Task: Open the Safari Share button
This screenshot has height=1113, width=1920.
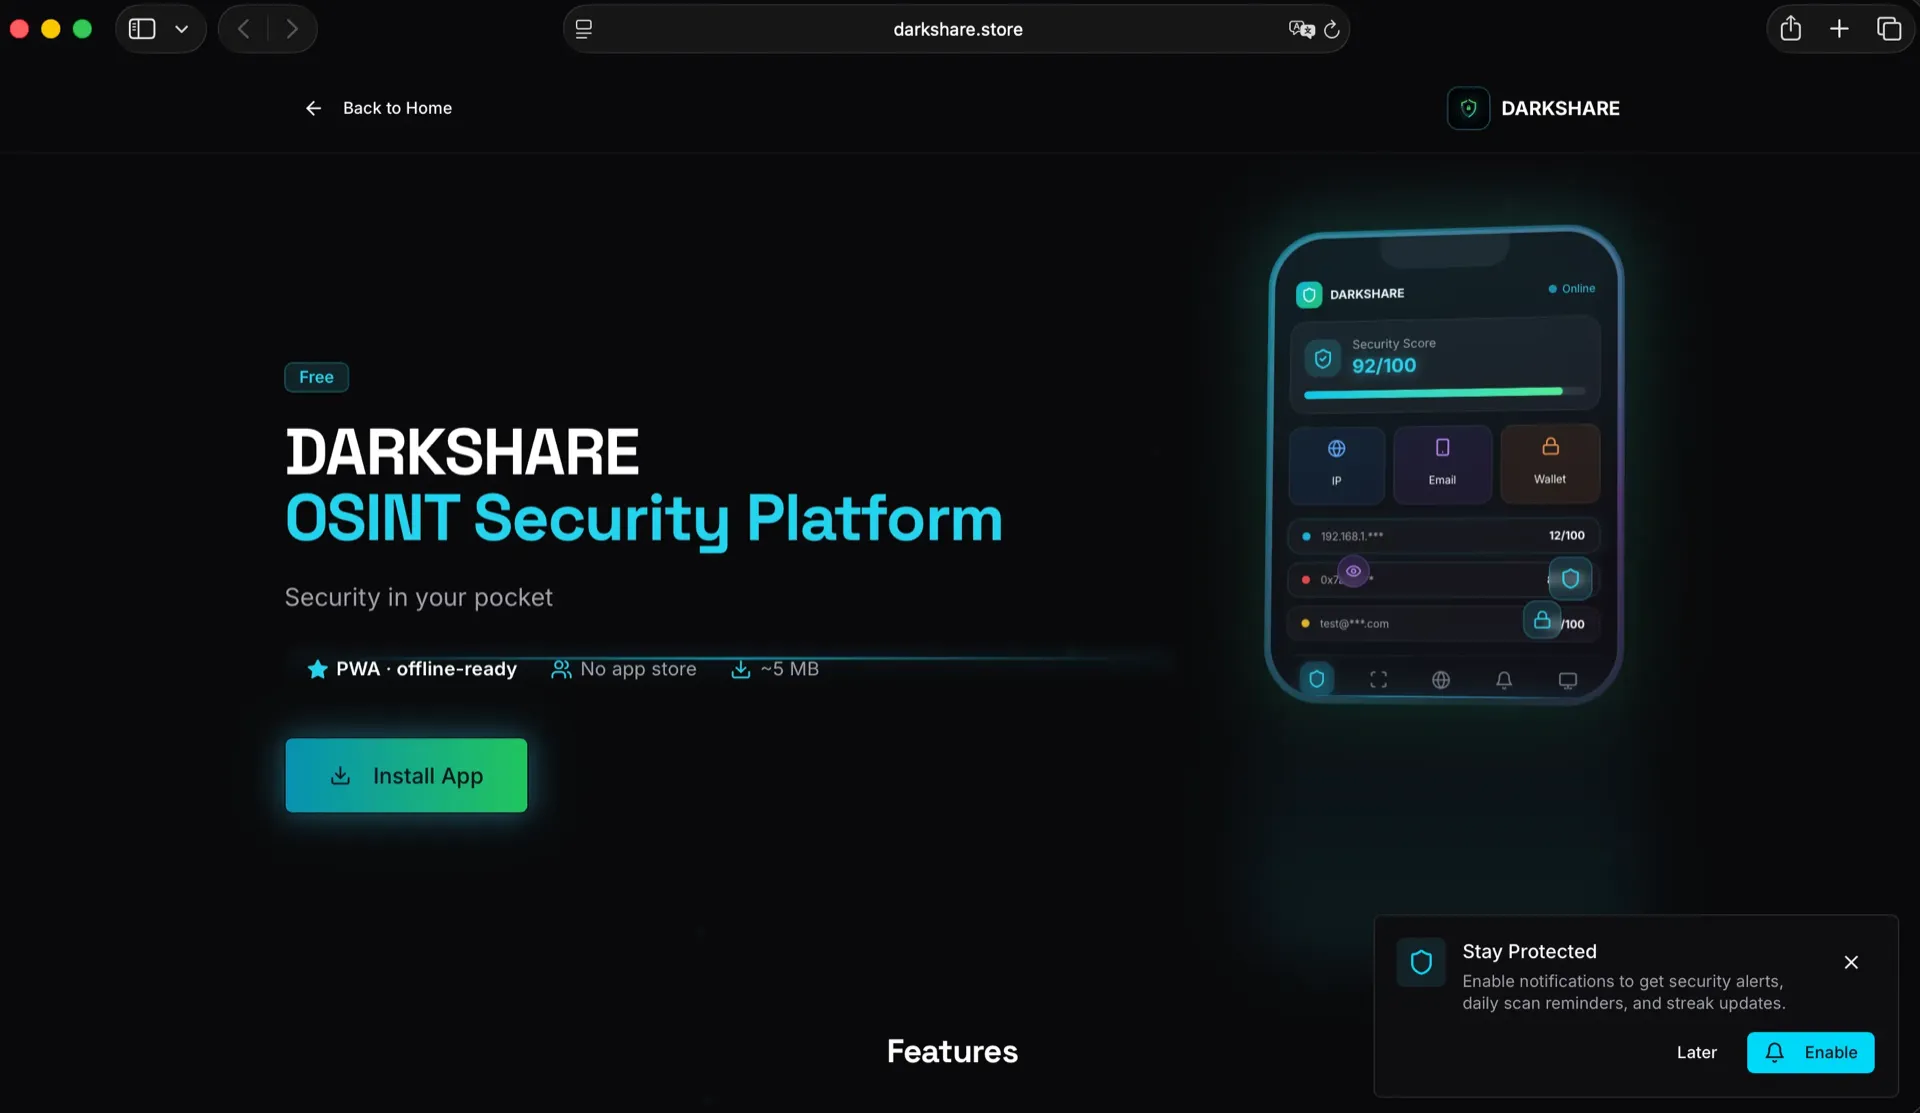Action: coord(1790,28)
